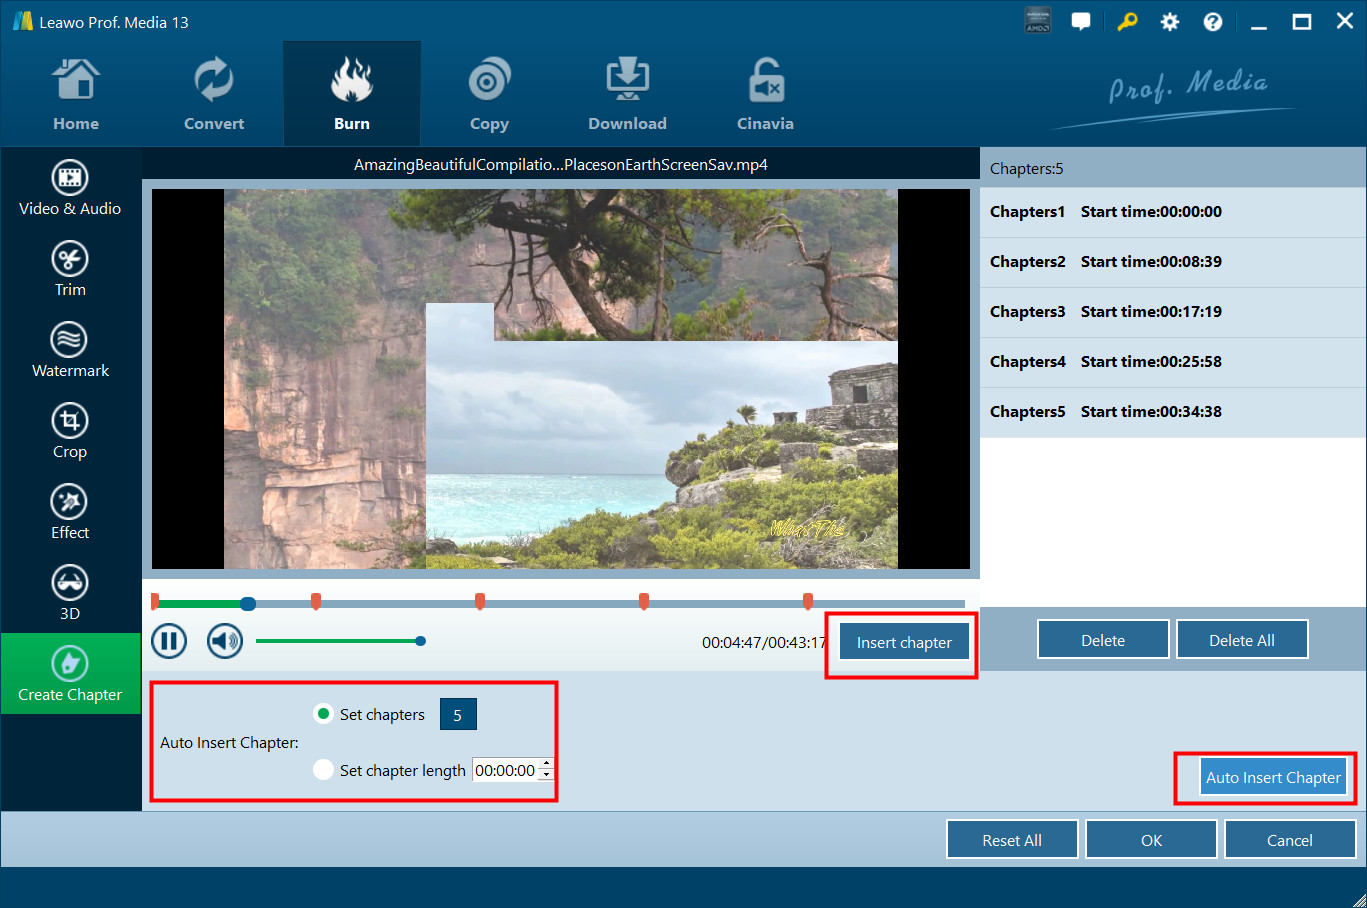The width and height of the screenshot is (1367, 908).
Task: Jump to the Chapters5 timeline marker
Action: point(808,600)
